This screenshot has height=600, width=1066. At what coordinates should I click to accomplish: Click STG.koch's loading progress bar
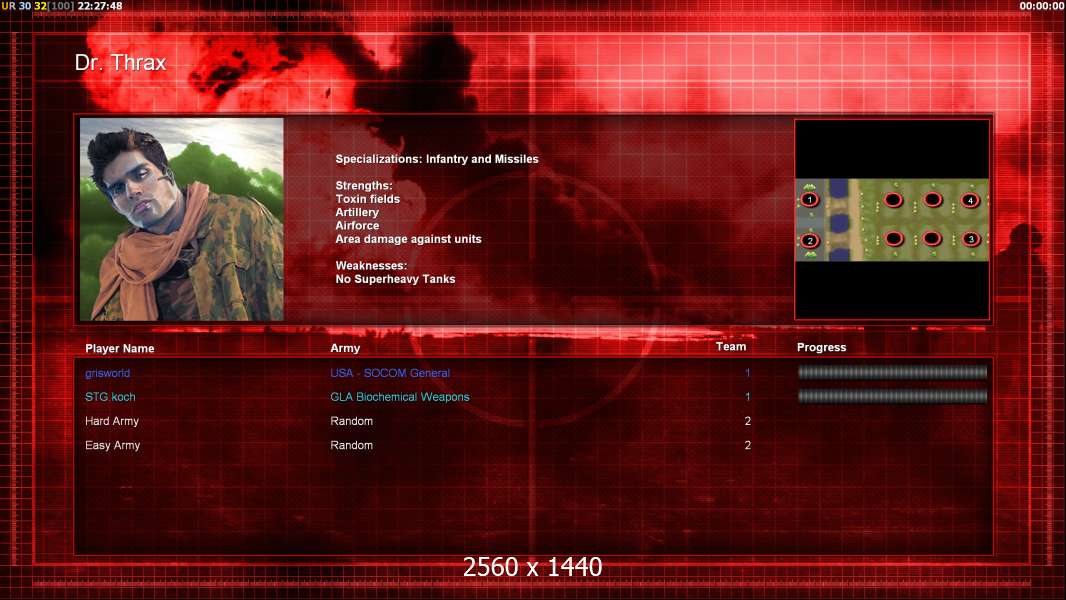coord(892,396)
